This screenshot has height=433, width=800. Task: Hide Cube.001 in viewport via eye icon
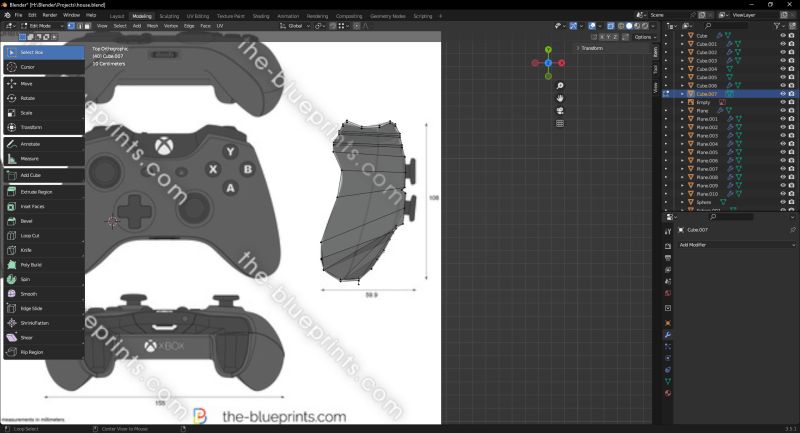coord(783,44)
